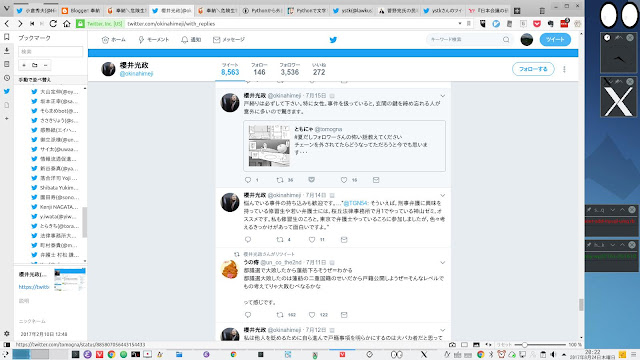Toggle tab tiling icon in status bar

click(464, 345)
